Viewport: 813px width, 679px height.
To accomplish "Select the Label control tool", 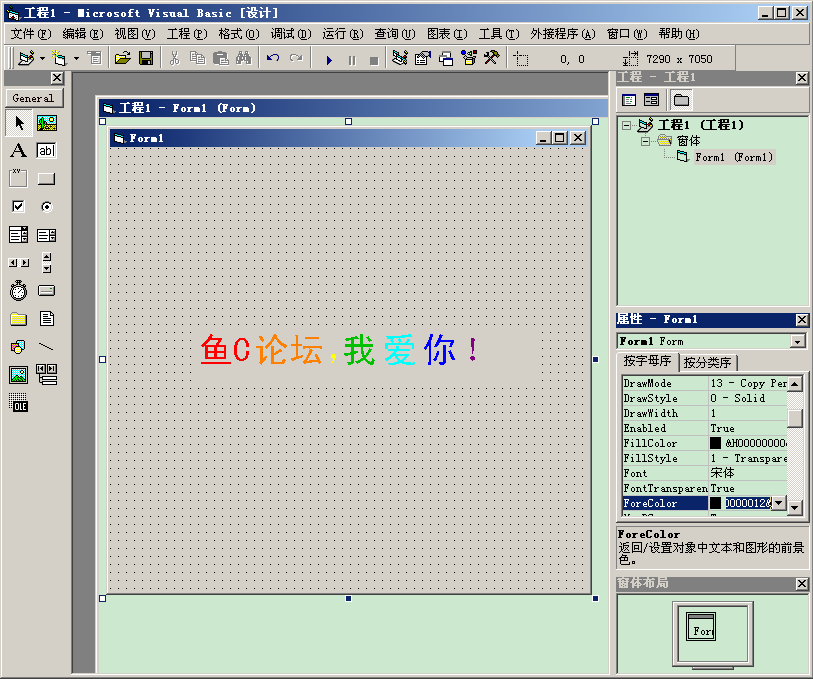I will coord(19,151).
